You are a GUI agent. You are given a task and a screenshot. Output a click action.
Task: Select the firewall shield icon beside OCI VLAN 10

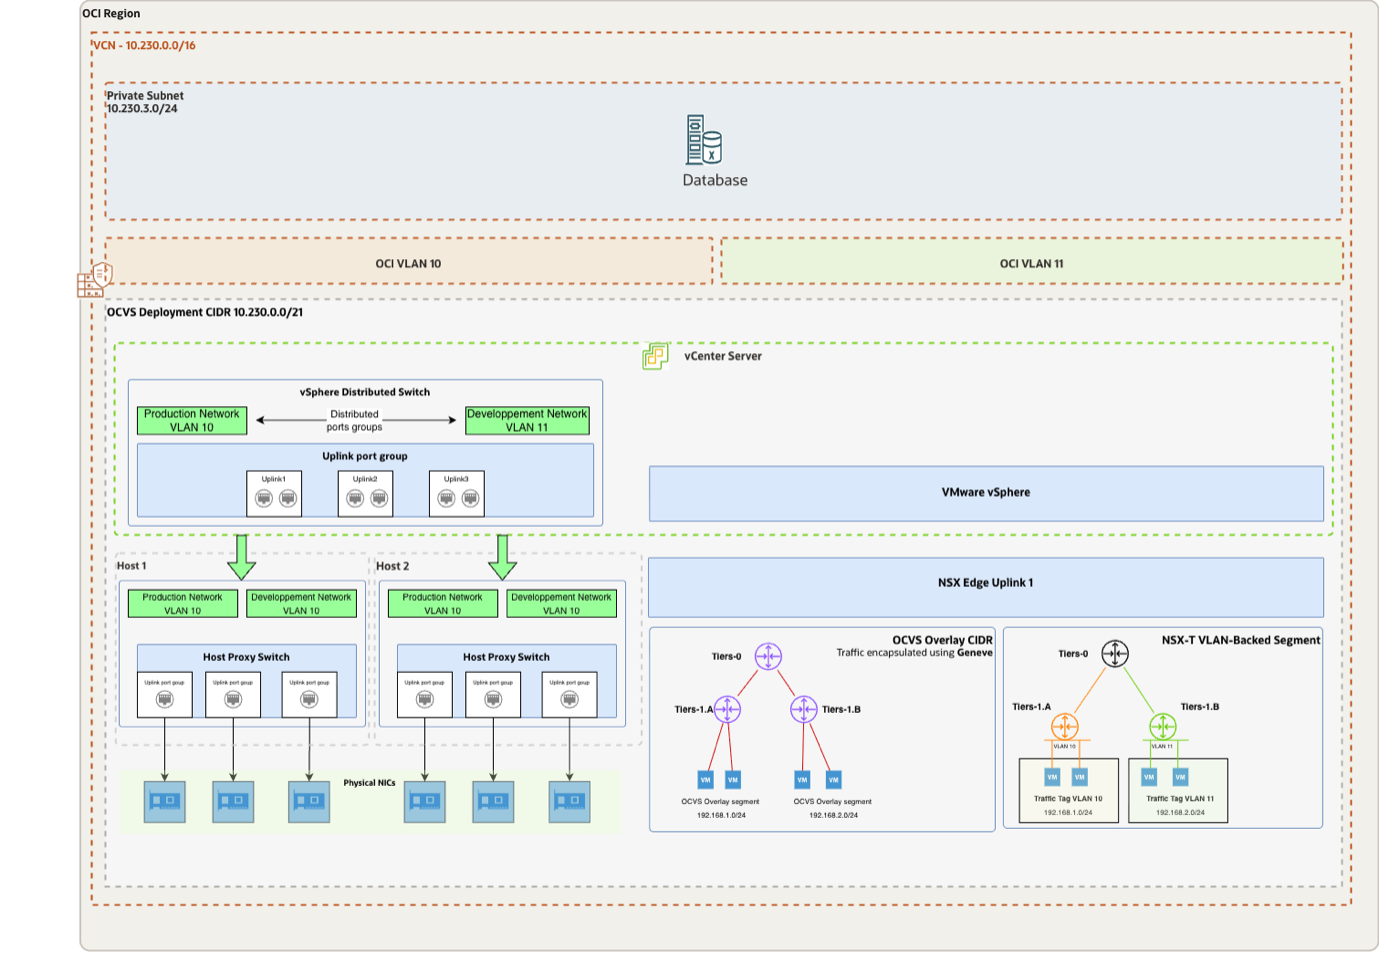click(95, 280)
